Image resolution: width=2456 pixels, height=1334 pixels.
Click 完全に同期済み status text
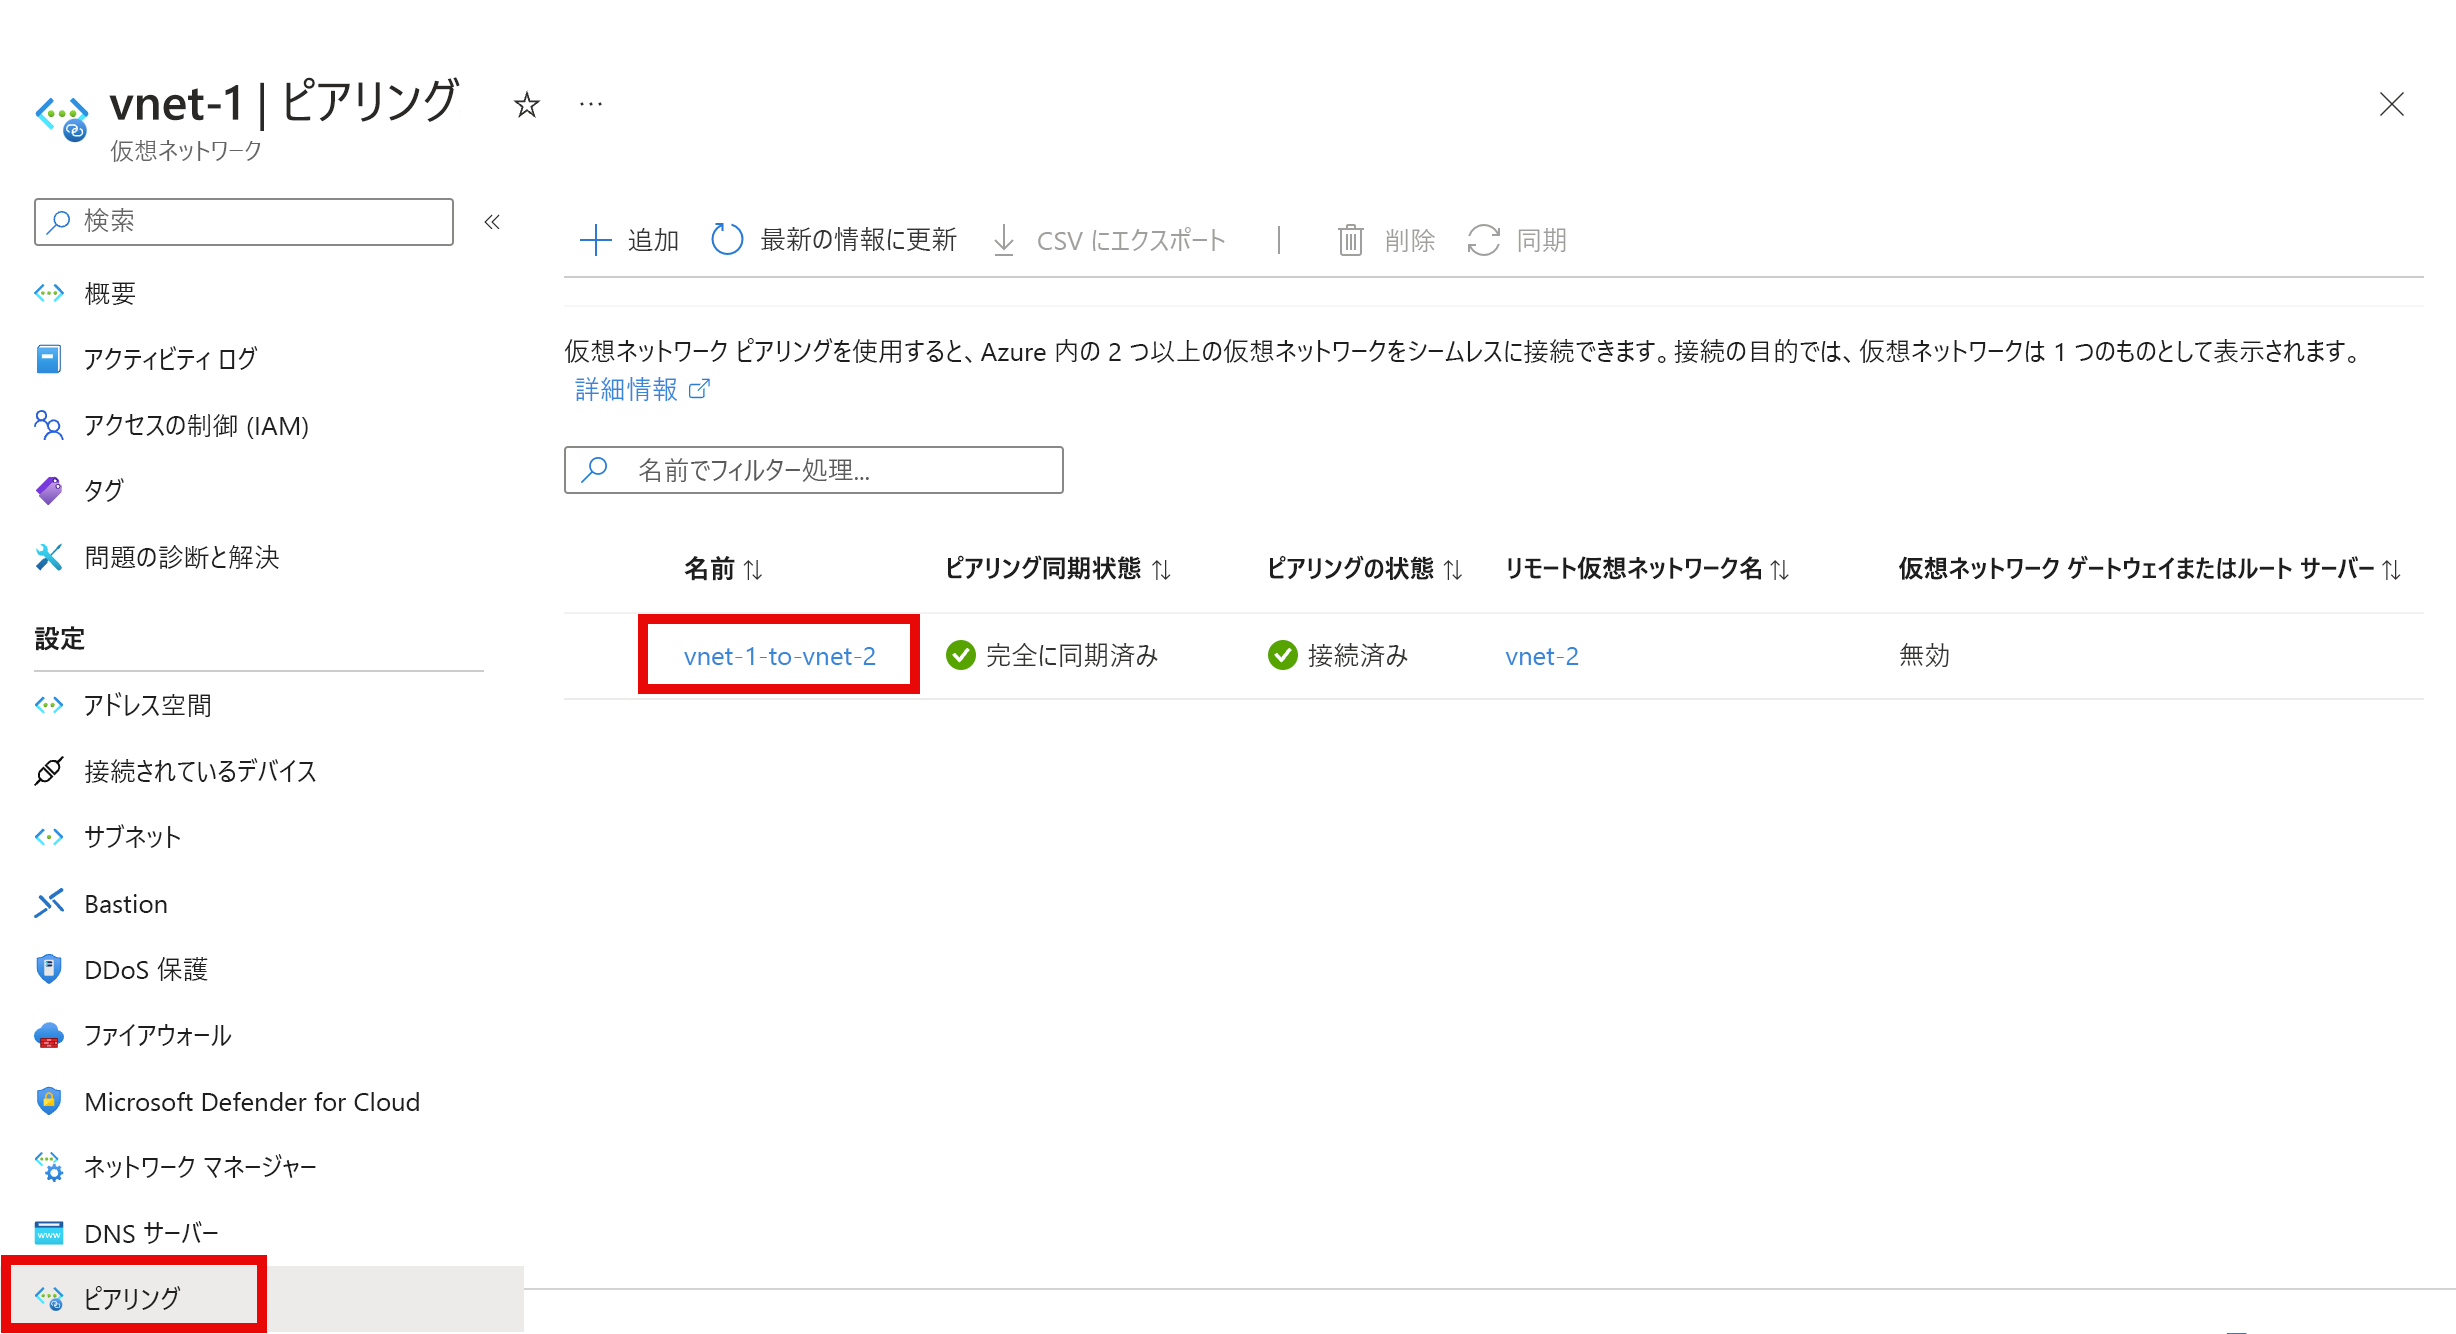(x=1072, y=656)
